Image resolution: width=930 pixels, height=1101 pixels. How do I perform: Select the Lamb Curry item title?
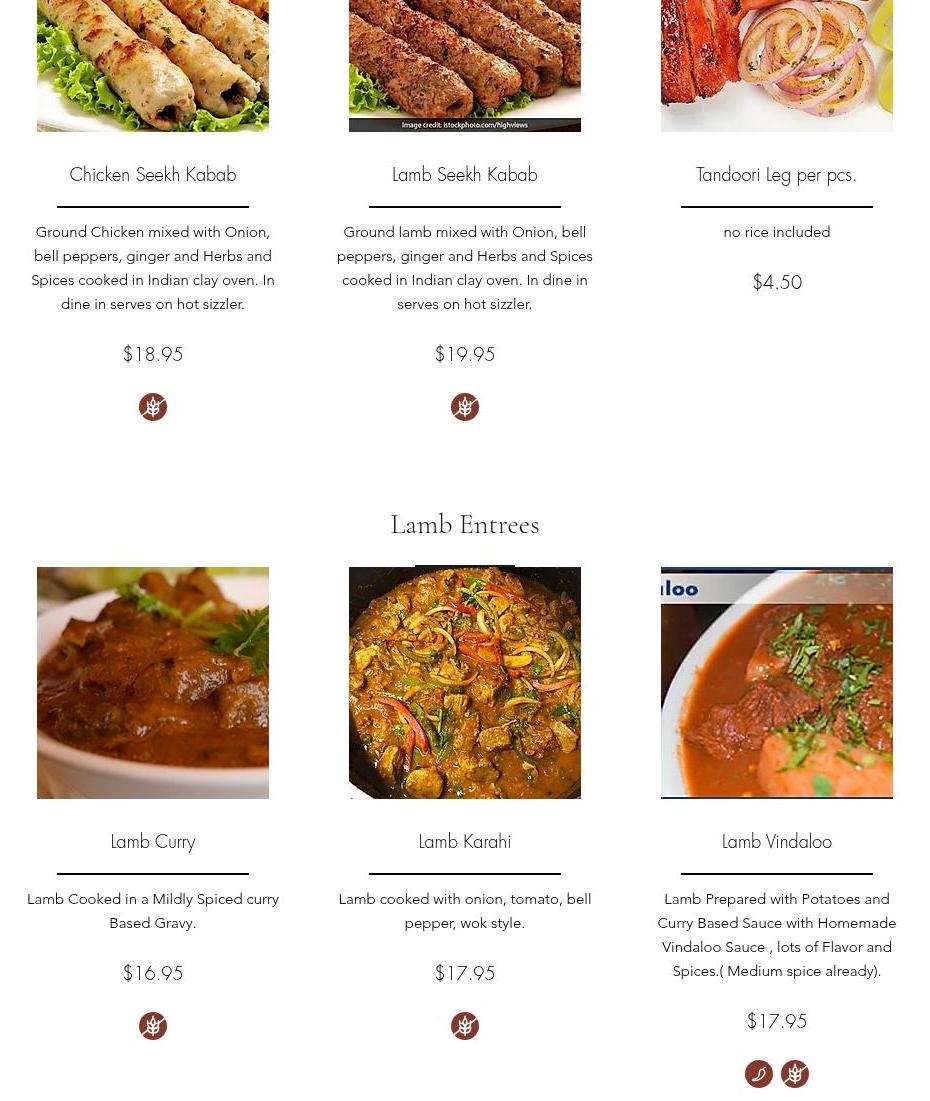[x=152, y=842]
